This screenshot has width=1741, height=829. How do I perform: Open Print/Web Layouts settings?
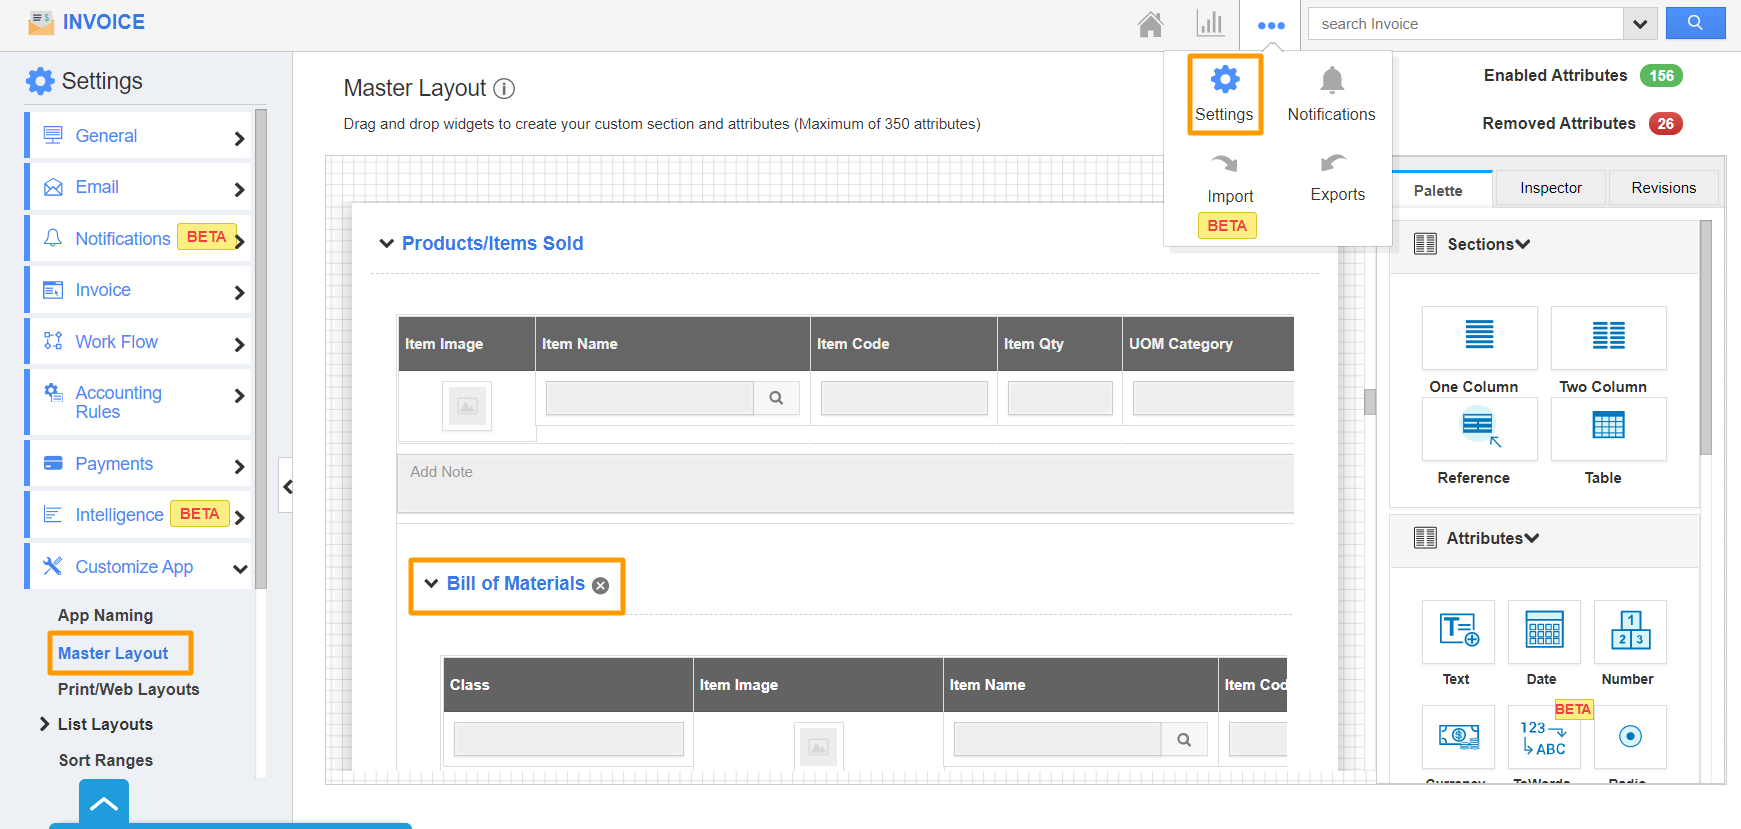click(x=128, y=689)
